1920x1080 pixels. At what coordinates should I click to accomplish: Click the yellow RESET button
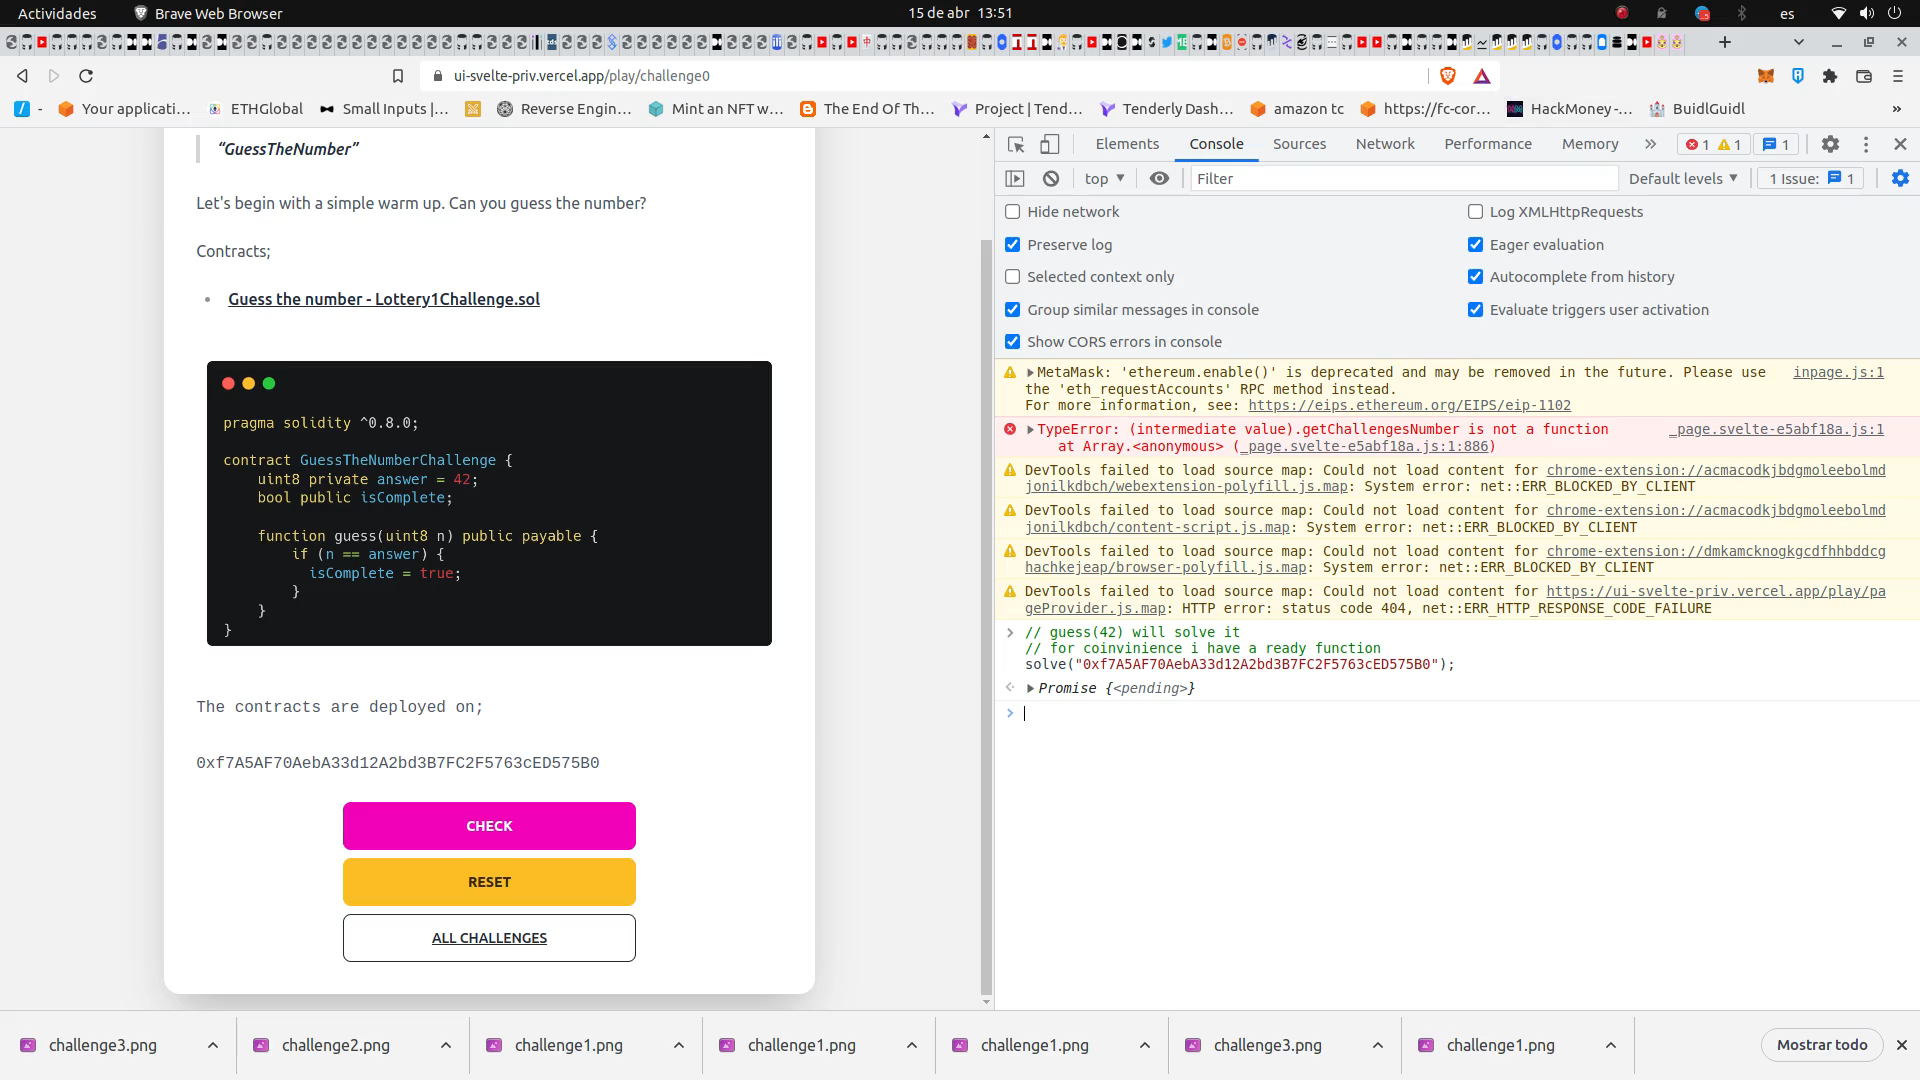pos(489,882)
